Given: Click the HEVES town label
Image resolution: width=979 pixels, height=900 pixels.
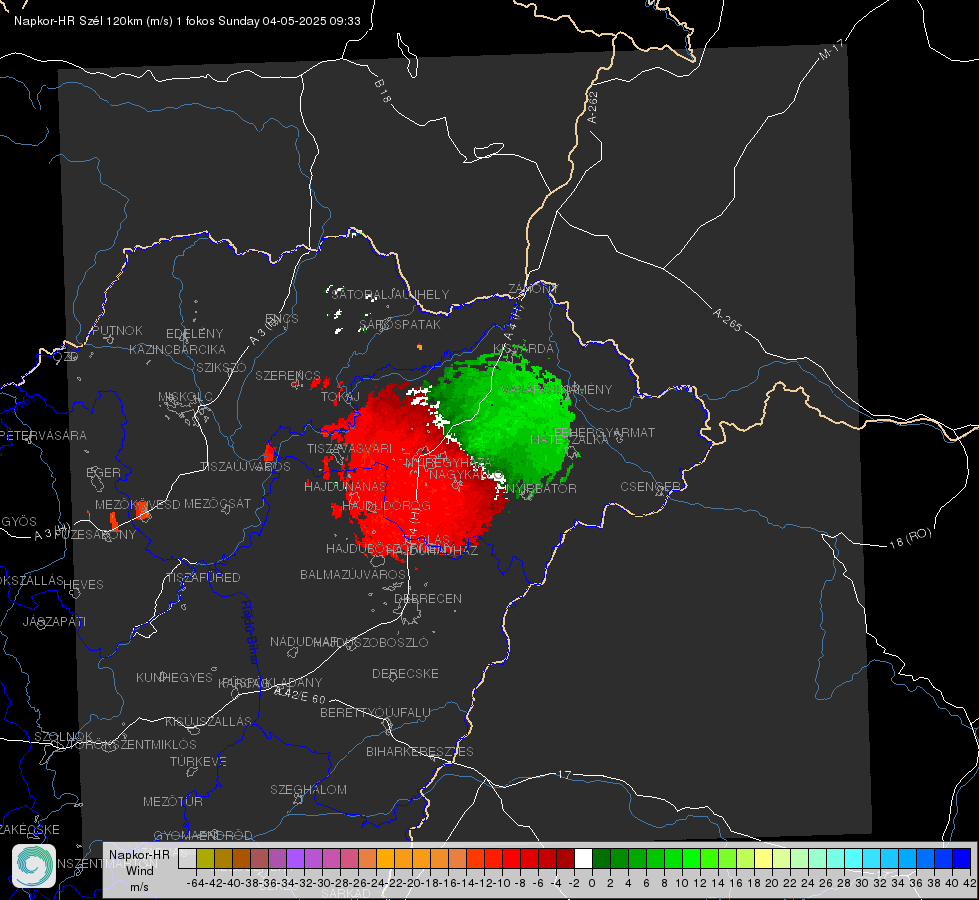Looking at the screenshot, I should [83, 584].
